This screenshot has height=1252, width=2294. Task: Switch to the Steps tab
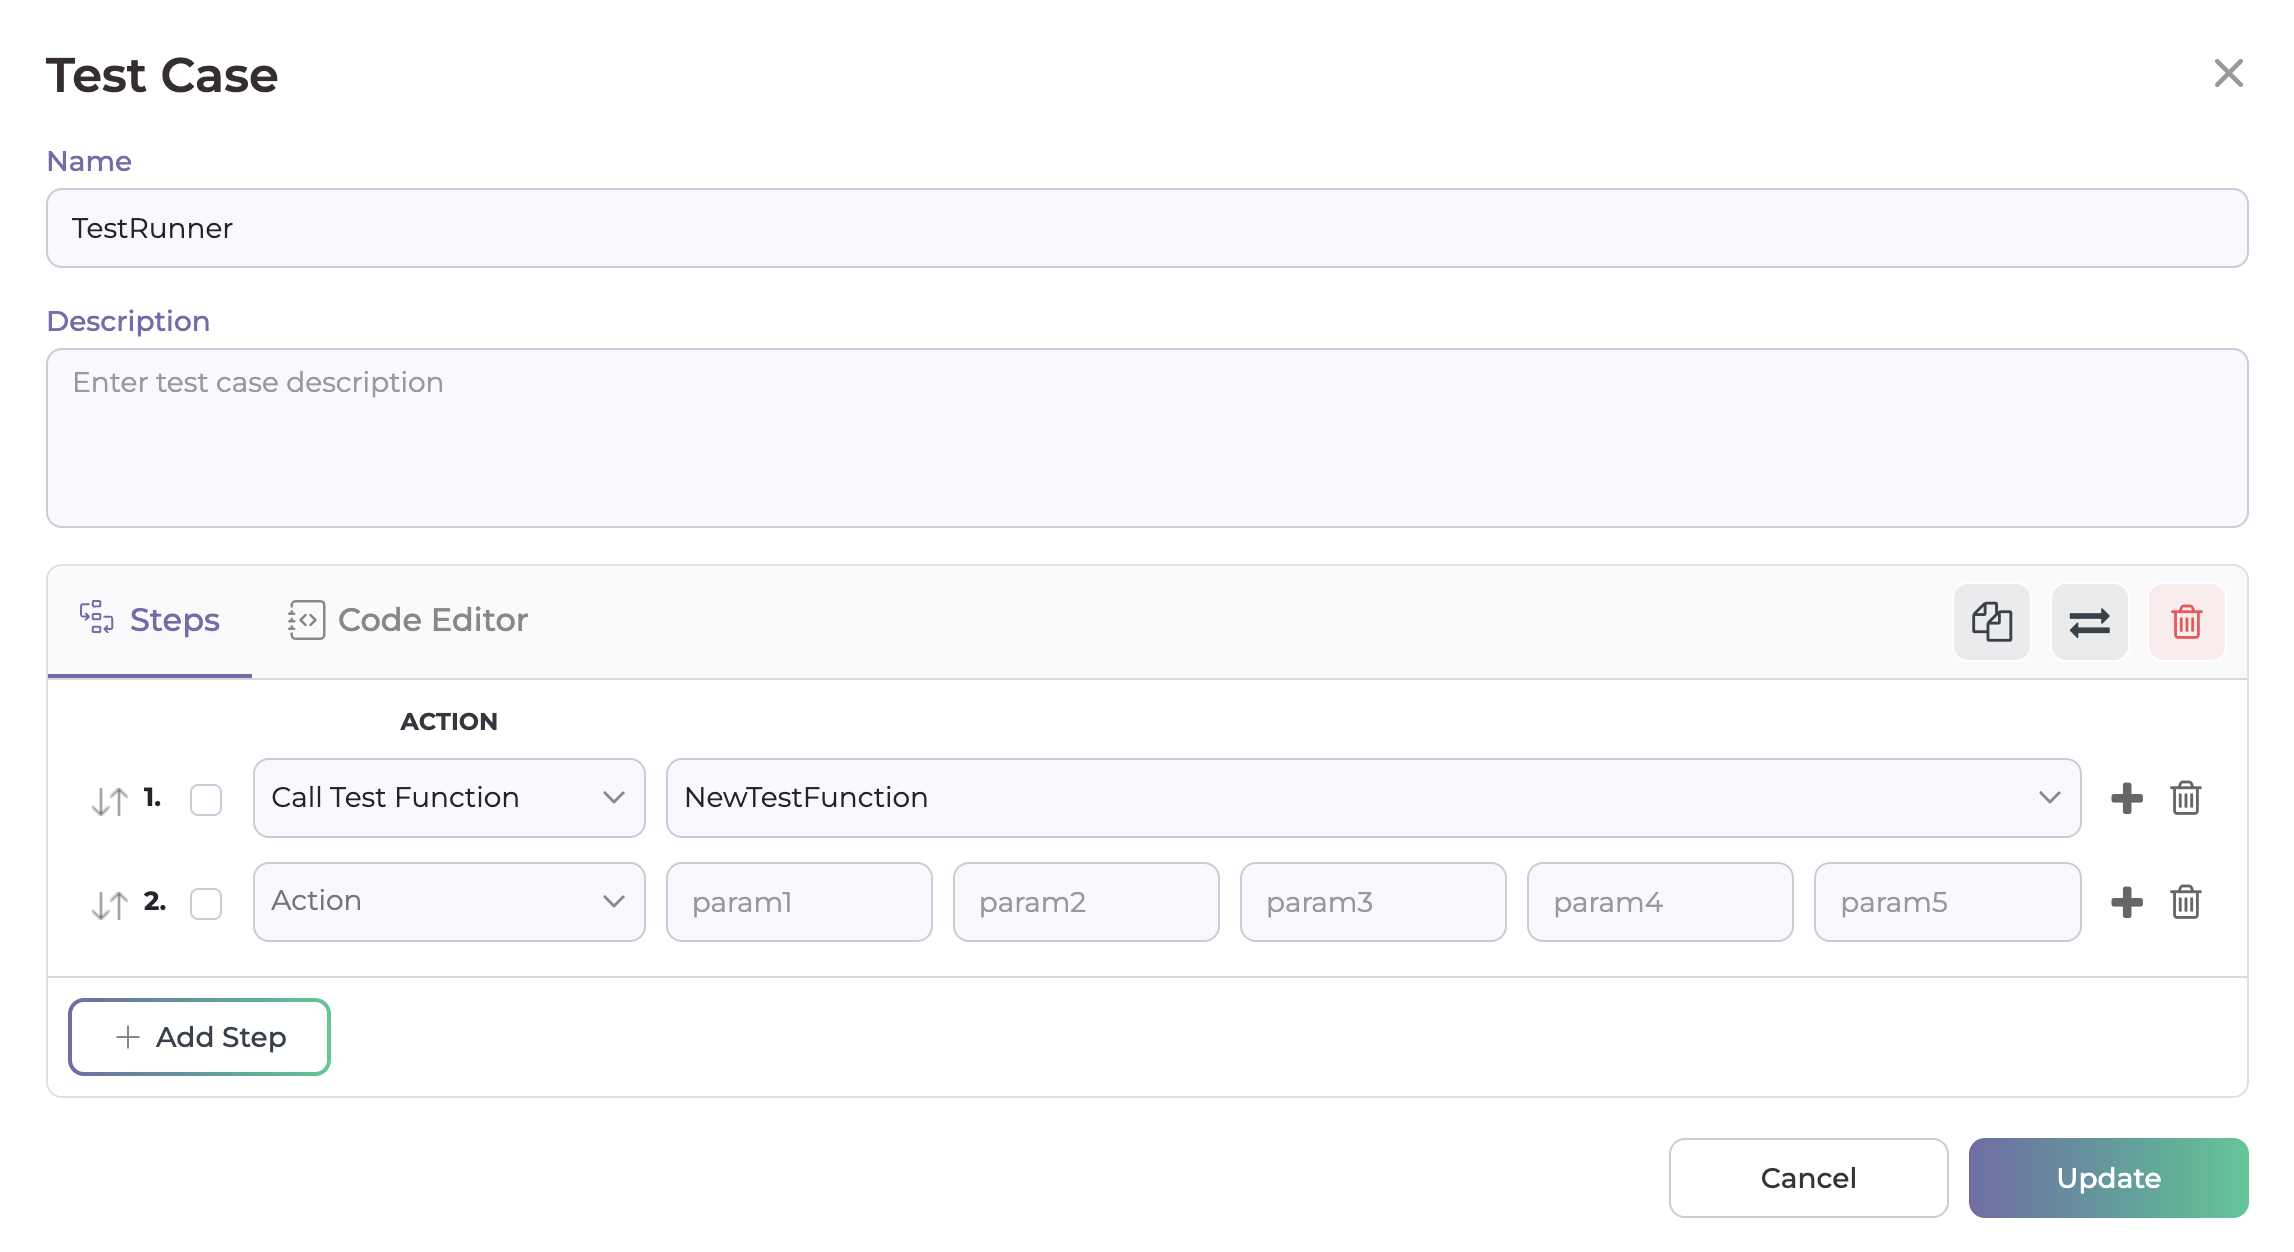coord(150,620)
